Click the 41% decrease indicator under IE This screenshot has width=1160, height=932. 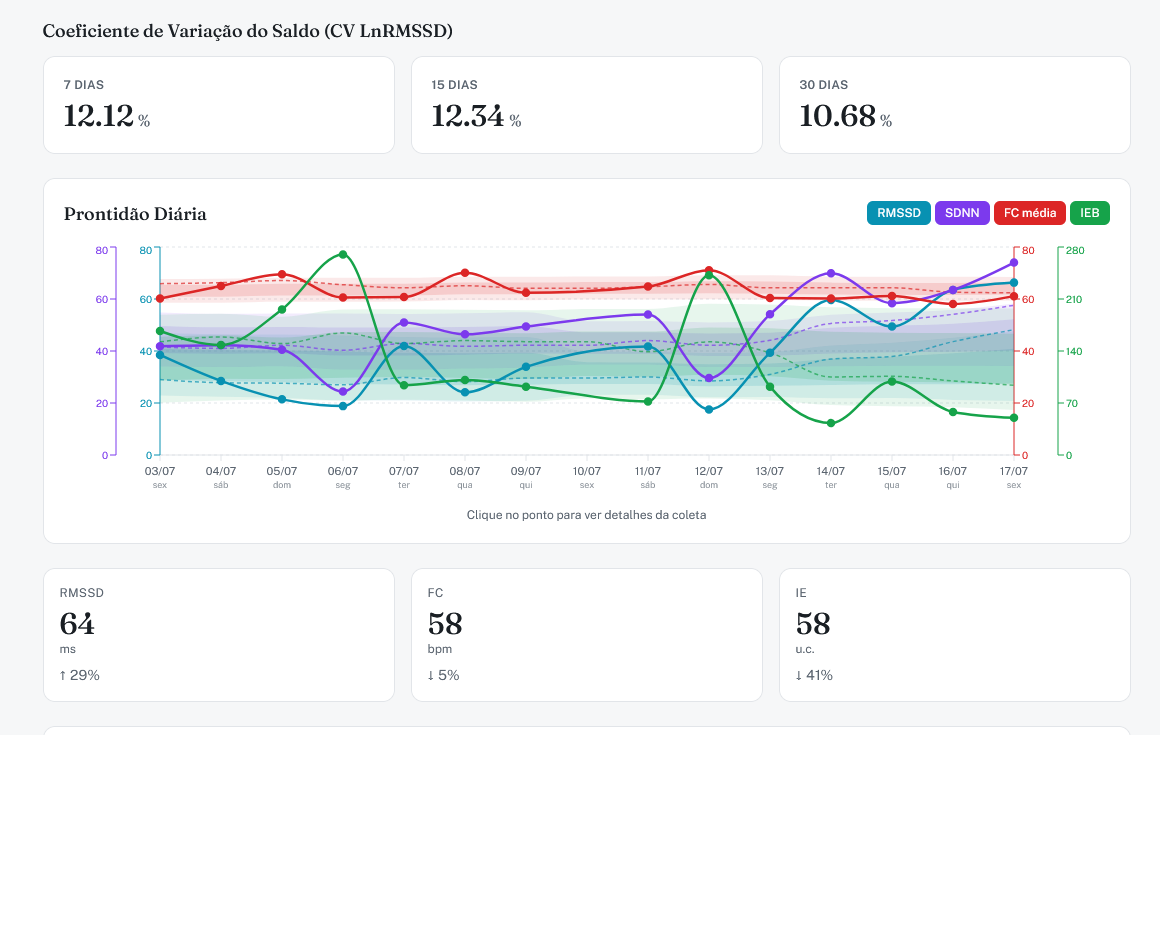pyautogui.click(x=814, y=675)
